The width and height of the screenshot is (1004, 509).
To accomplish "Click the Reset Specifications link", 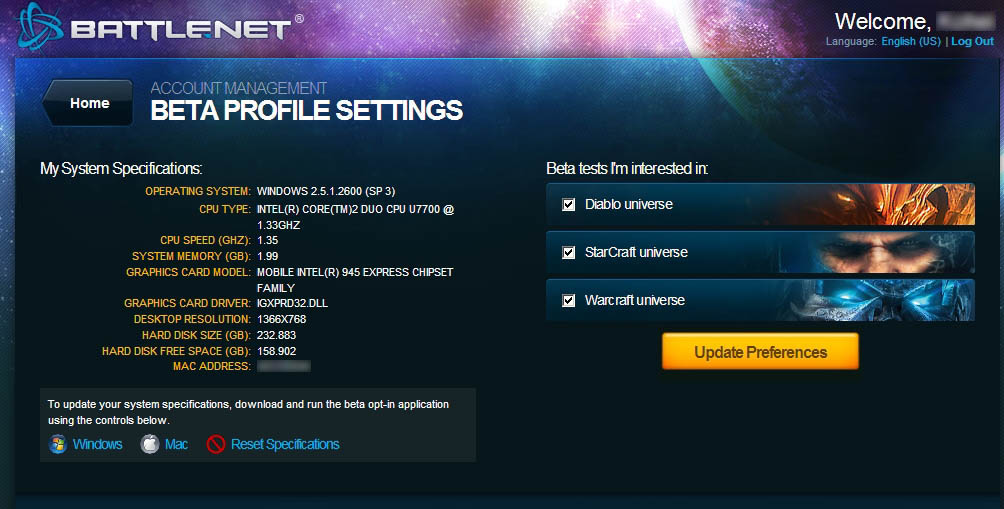I will (x=285, y=444).
